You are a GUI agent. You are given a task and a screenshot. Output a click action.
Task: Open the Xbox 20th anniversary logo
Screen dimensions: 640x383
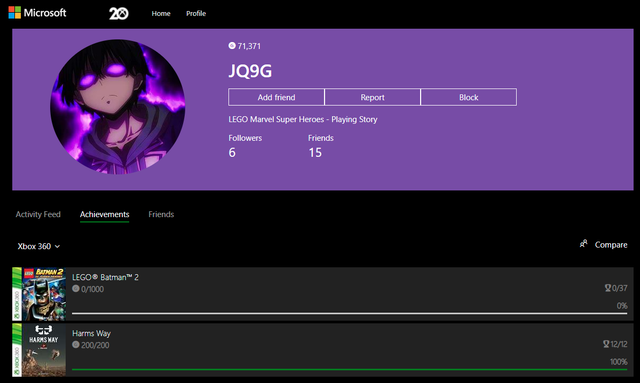click(119, 13)
